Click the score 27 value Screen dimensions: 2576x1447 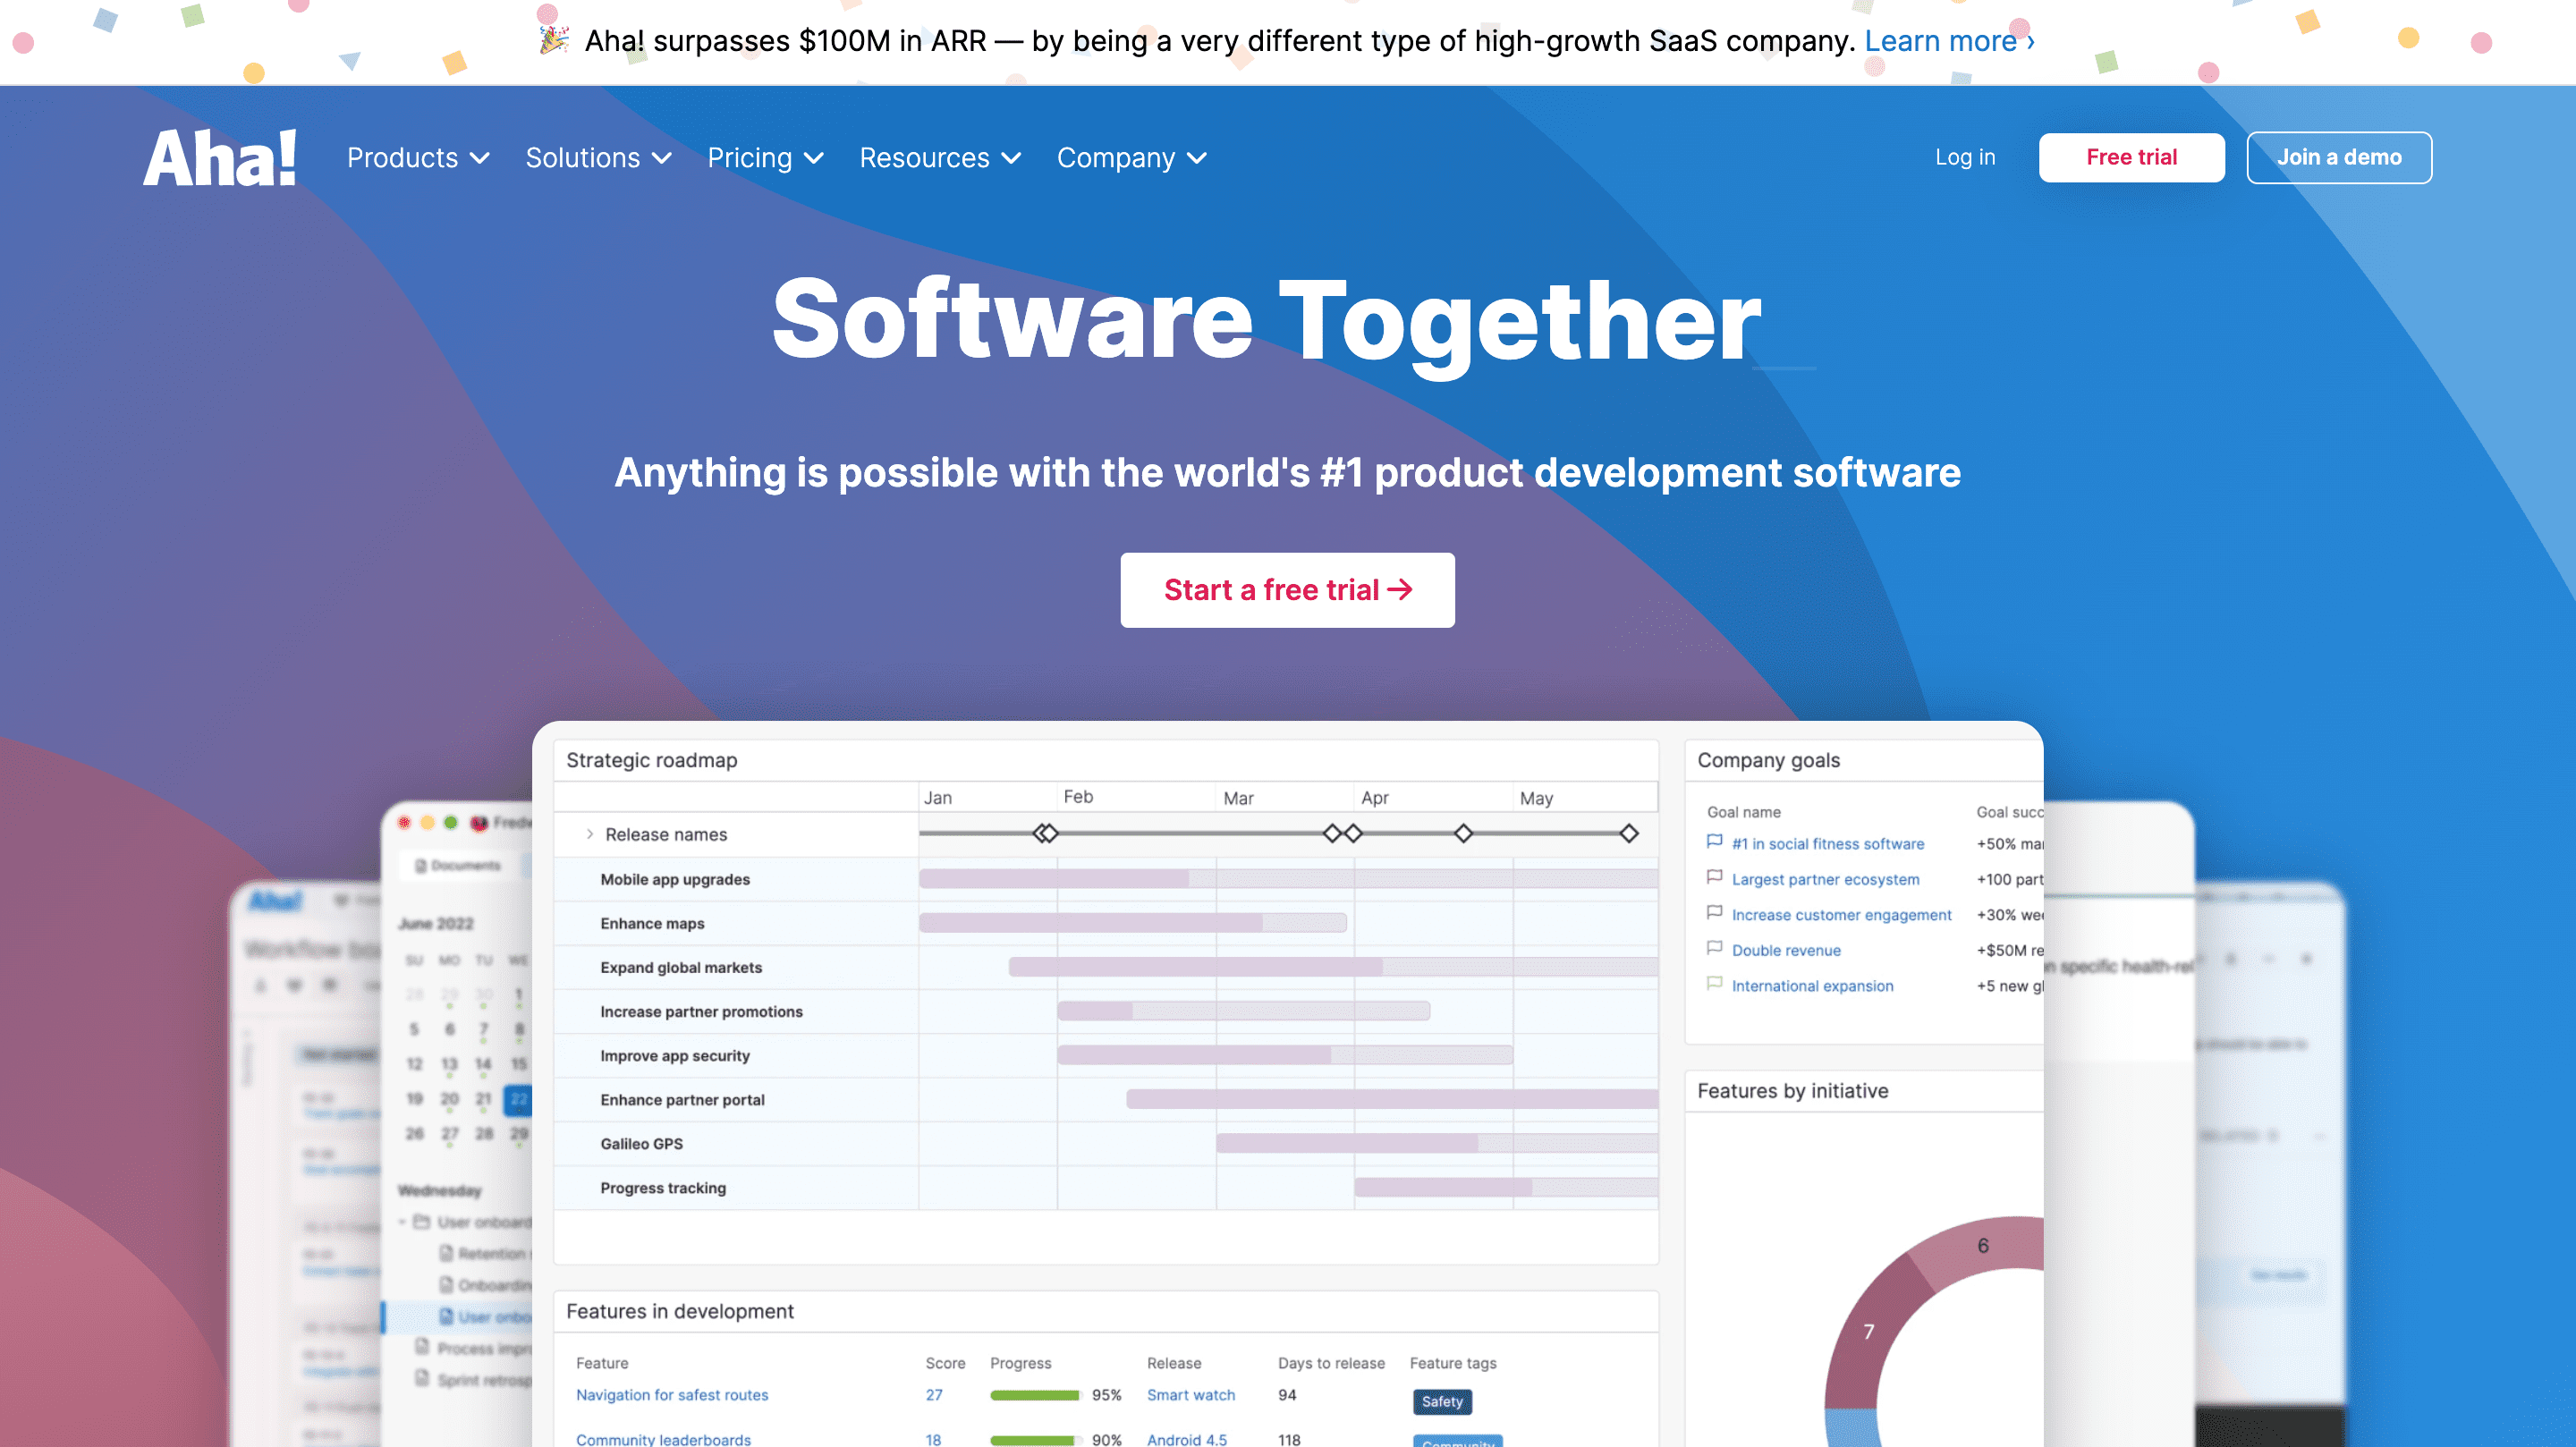933,1394
